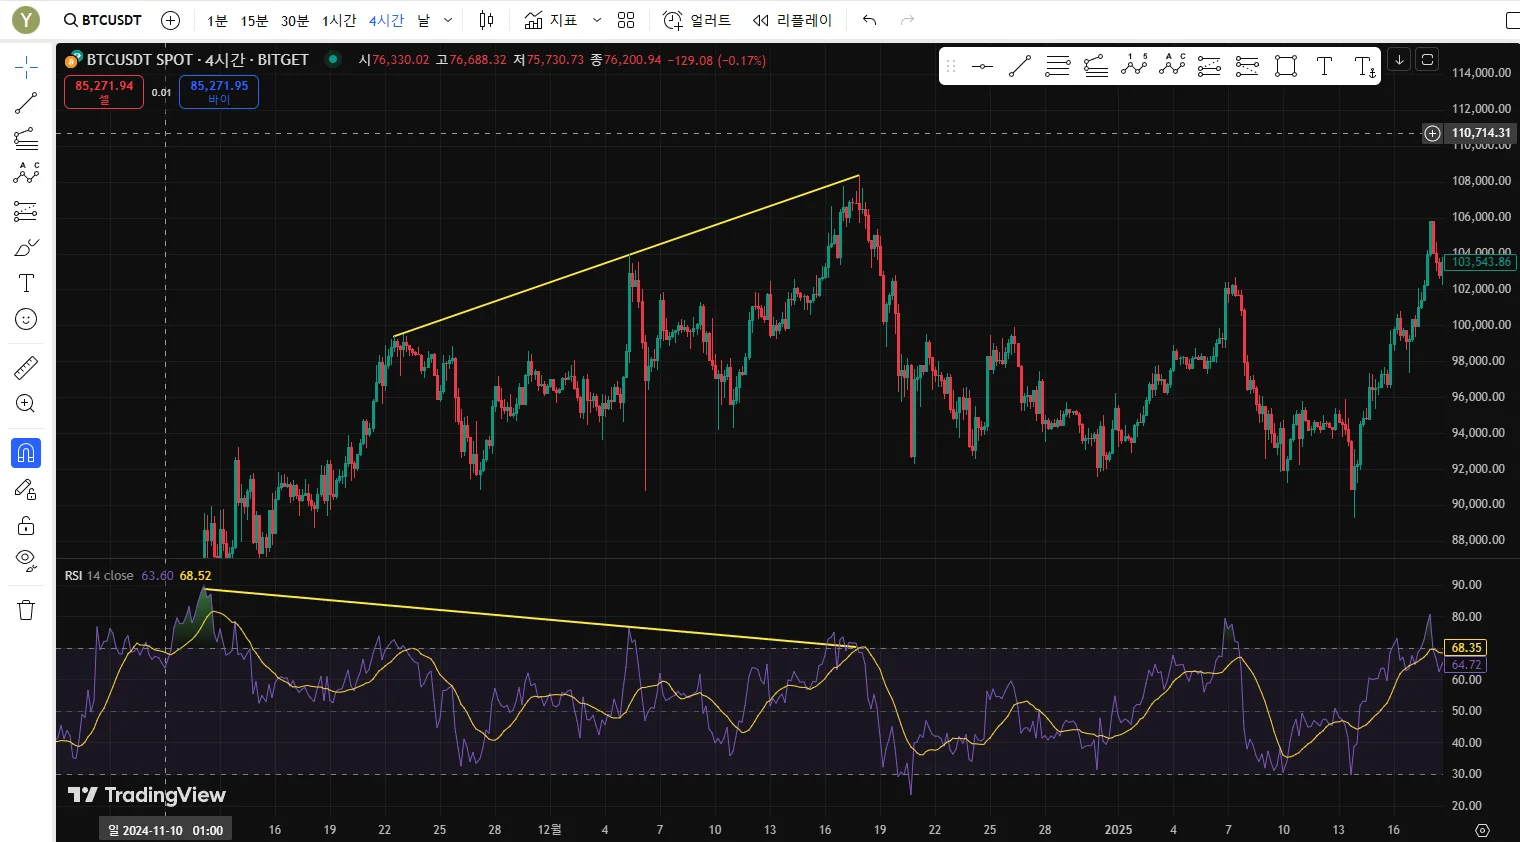The width and height of the screenshot is (1520, 842).
Task: Select the anchored text tool
Action: [1364, 66]
